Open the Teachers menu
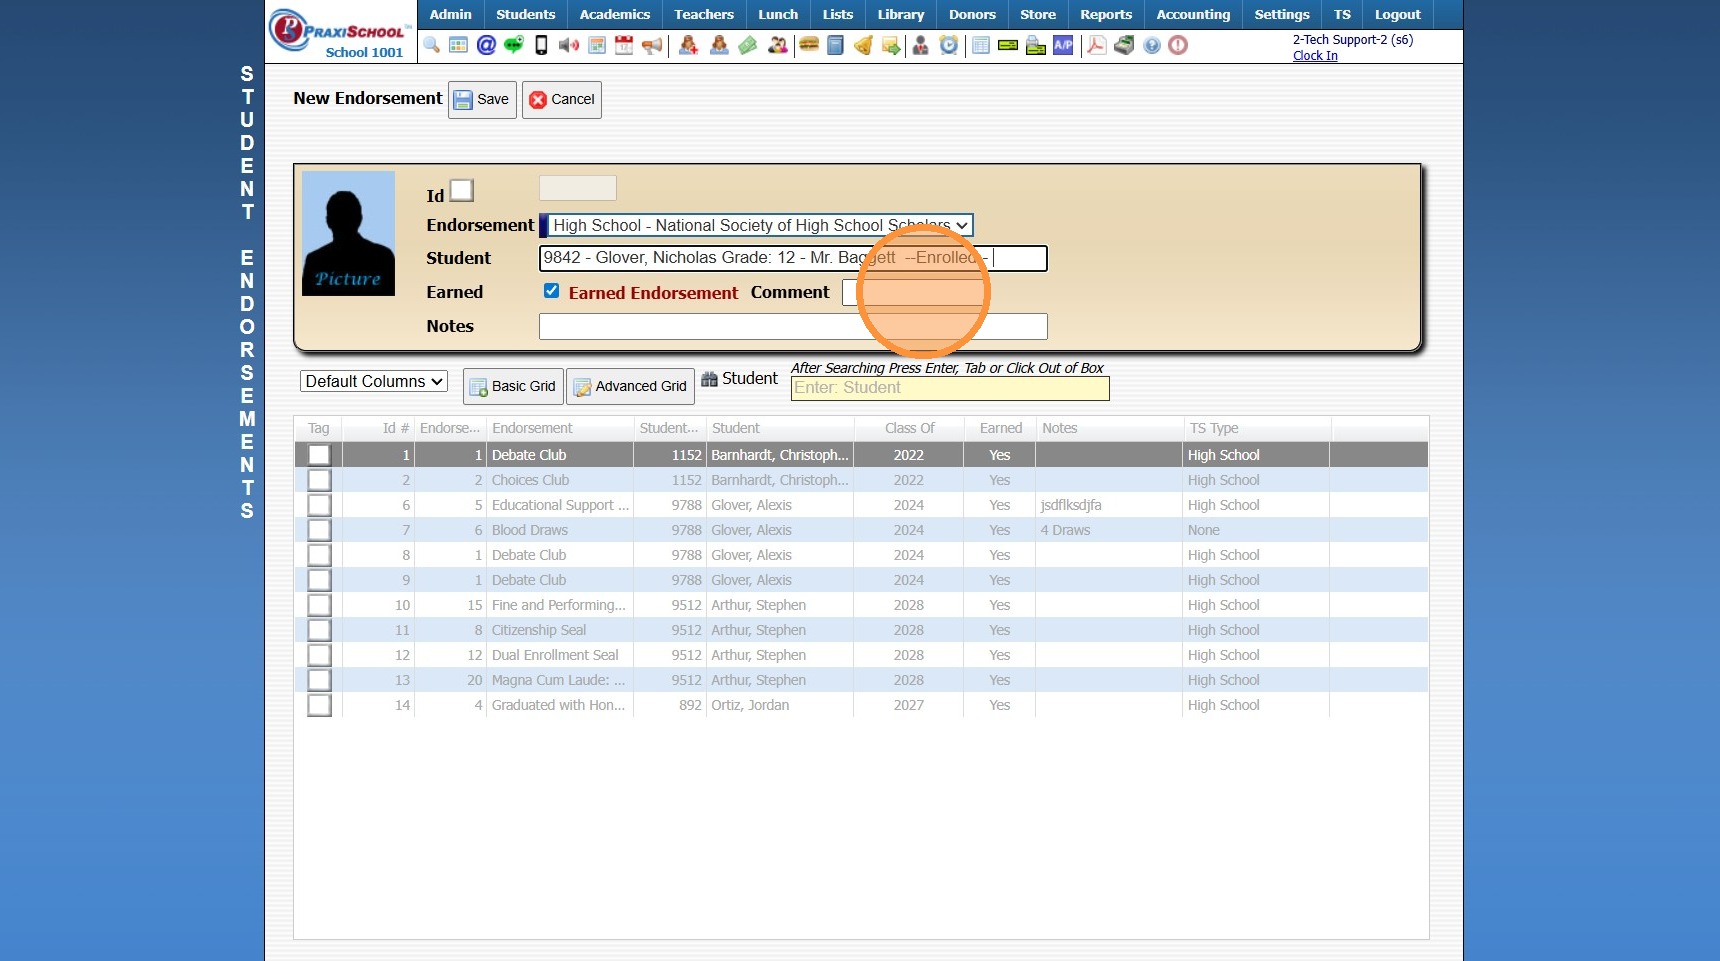 tap(703, 14)
